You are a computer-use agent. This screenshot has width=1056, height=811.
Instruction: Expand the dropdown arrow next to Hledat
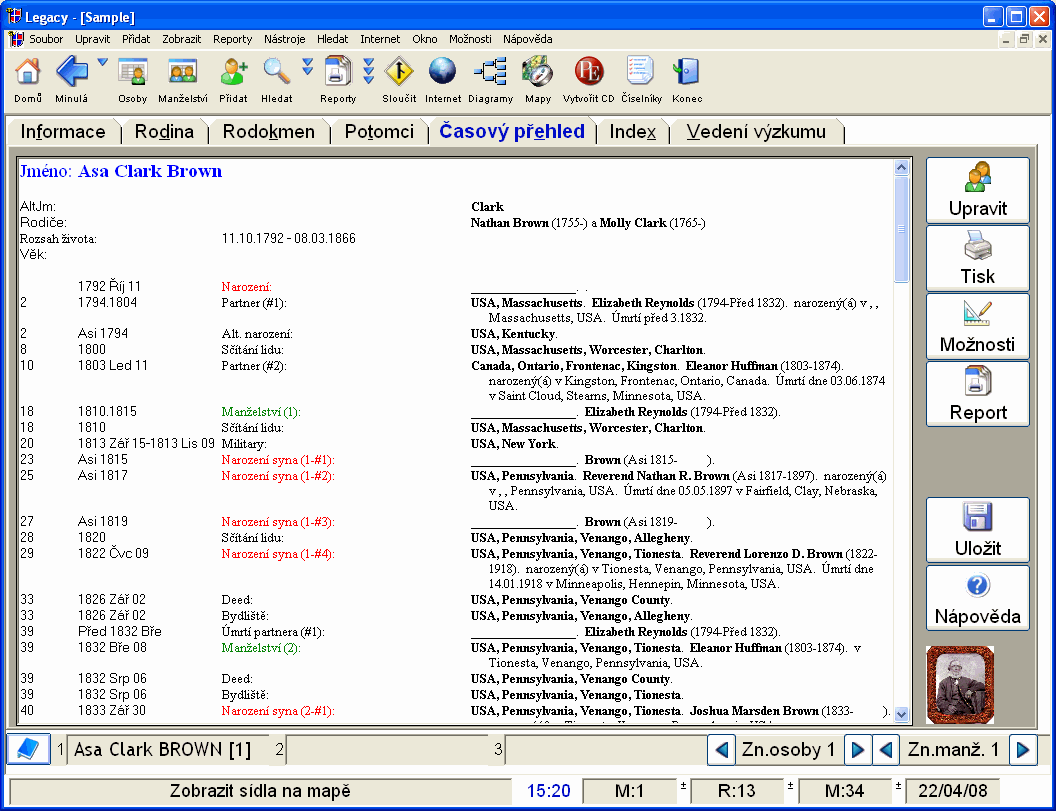click(307, 68)
